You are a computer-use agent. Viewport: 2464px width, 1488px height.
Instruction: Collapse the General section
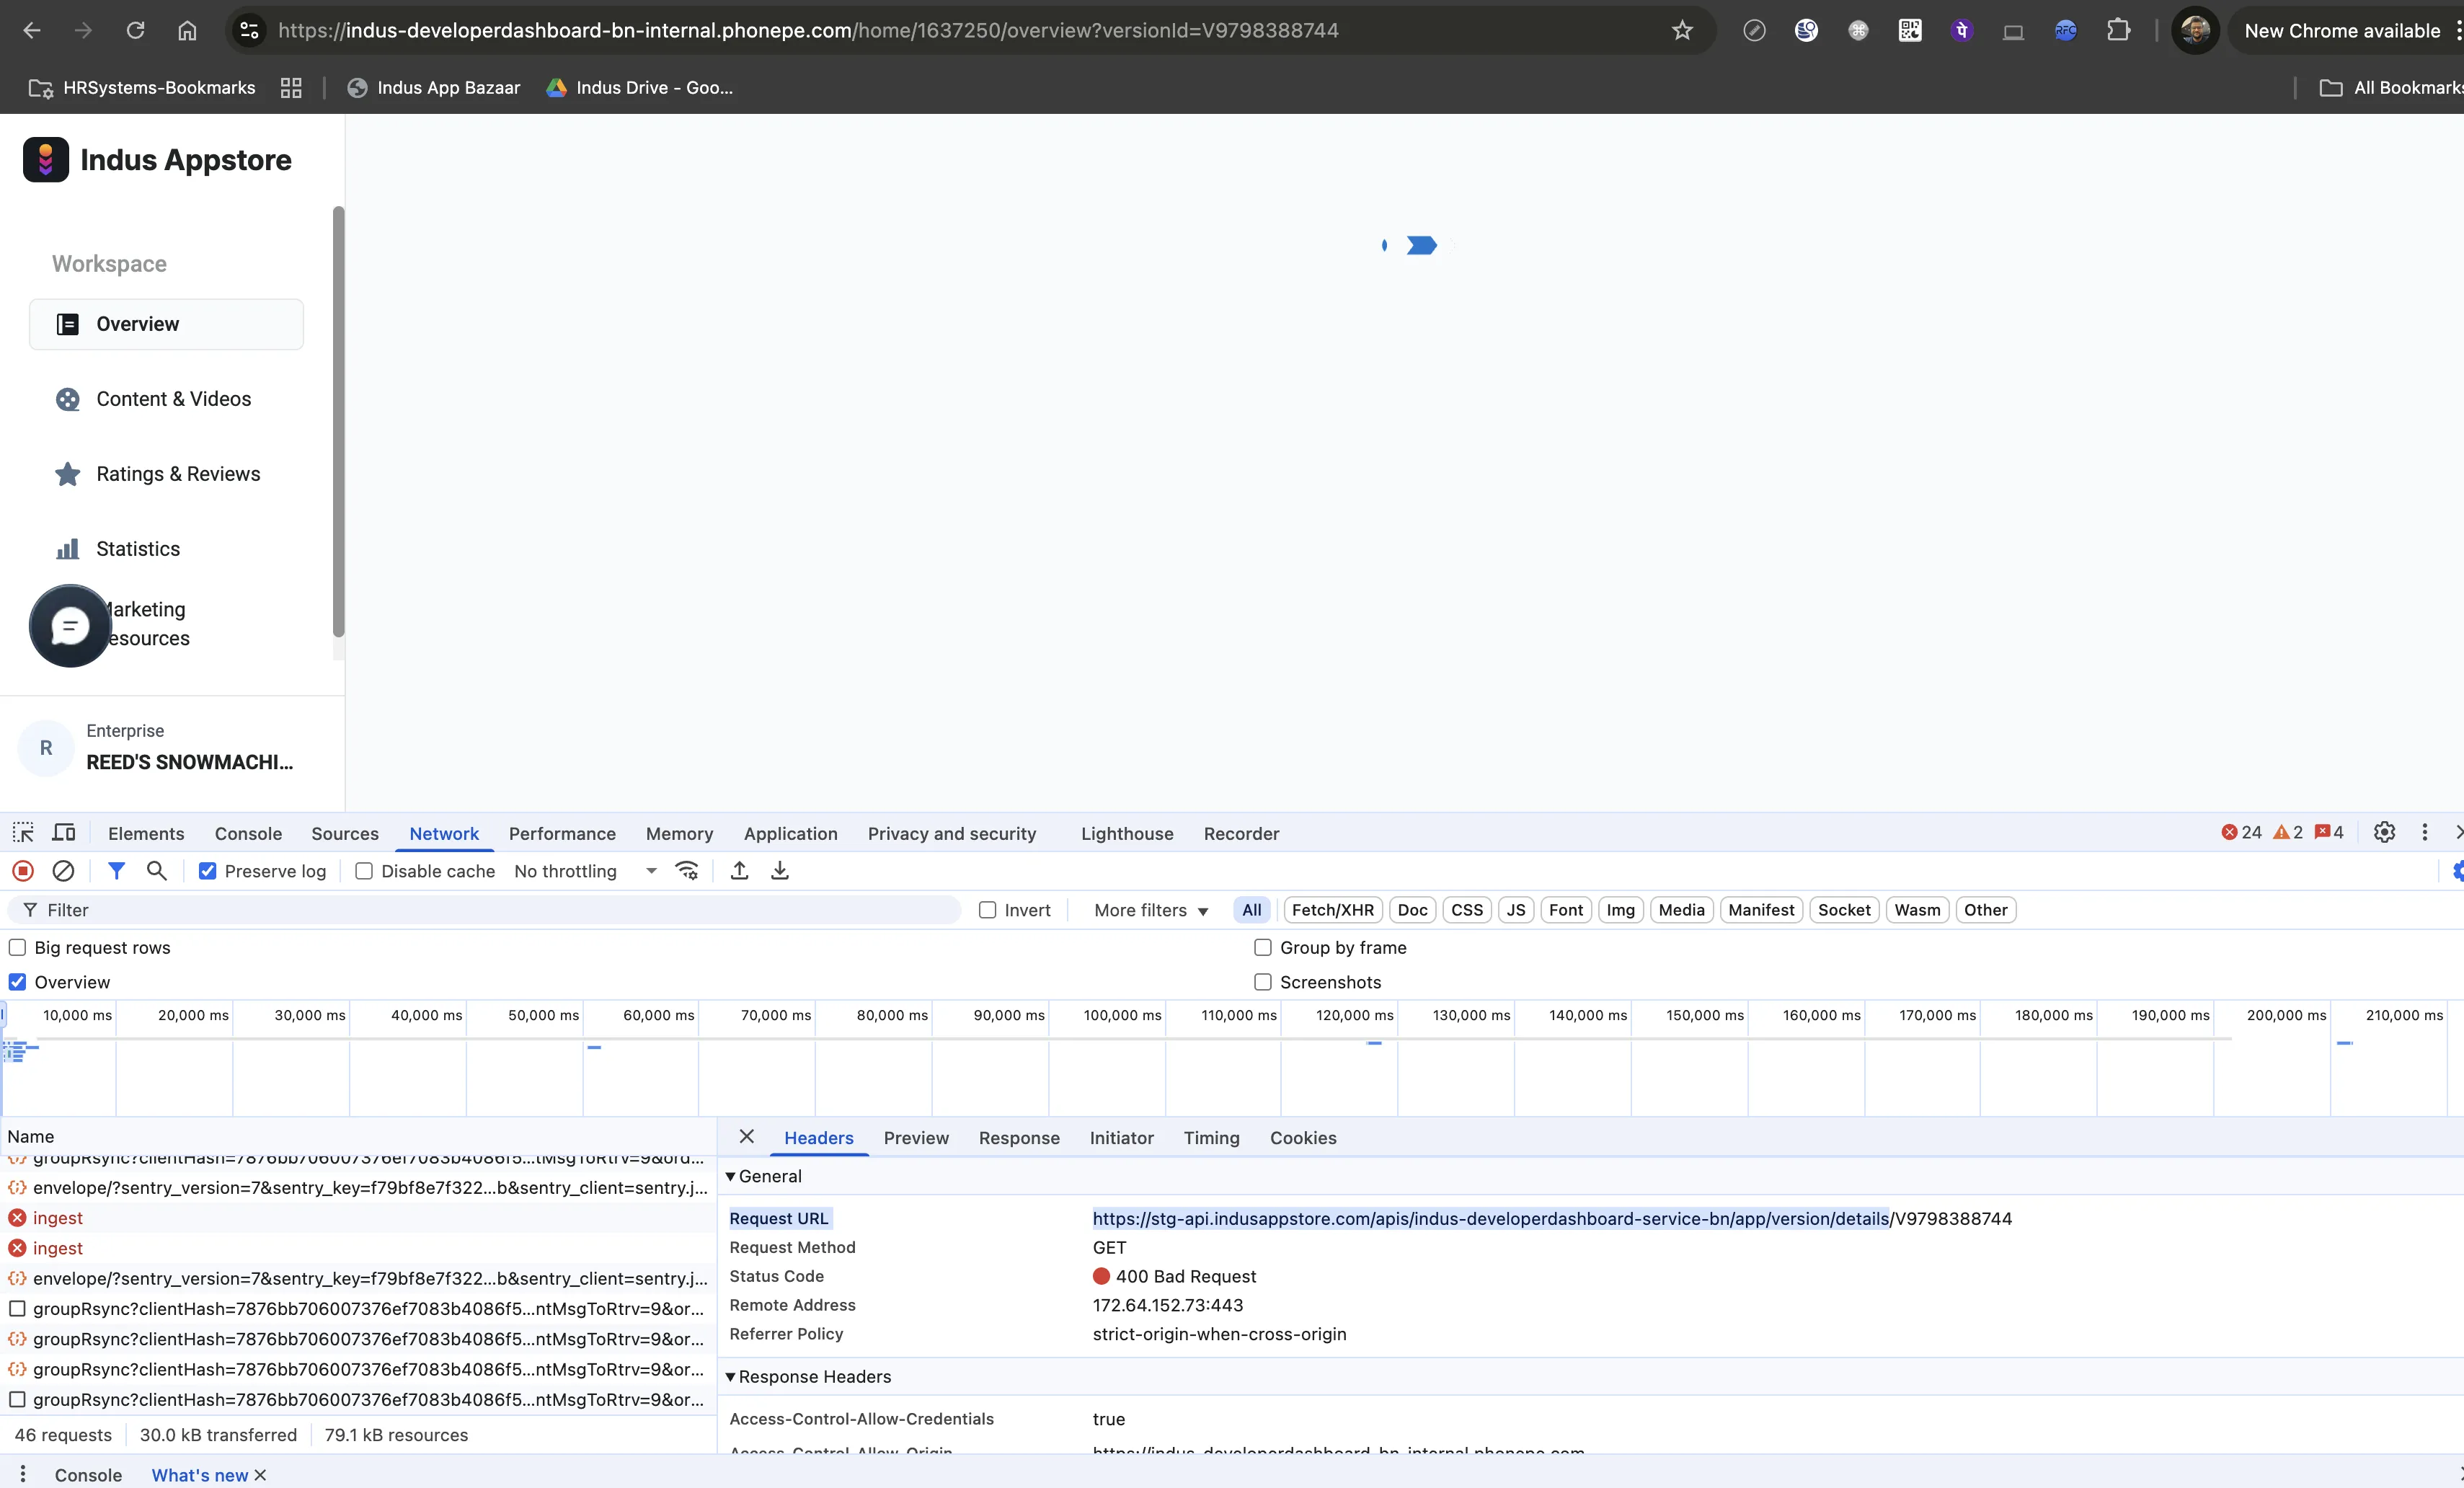[x=731, y=1176]
